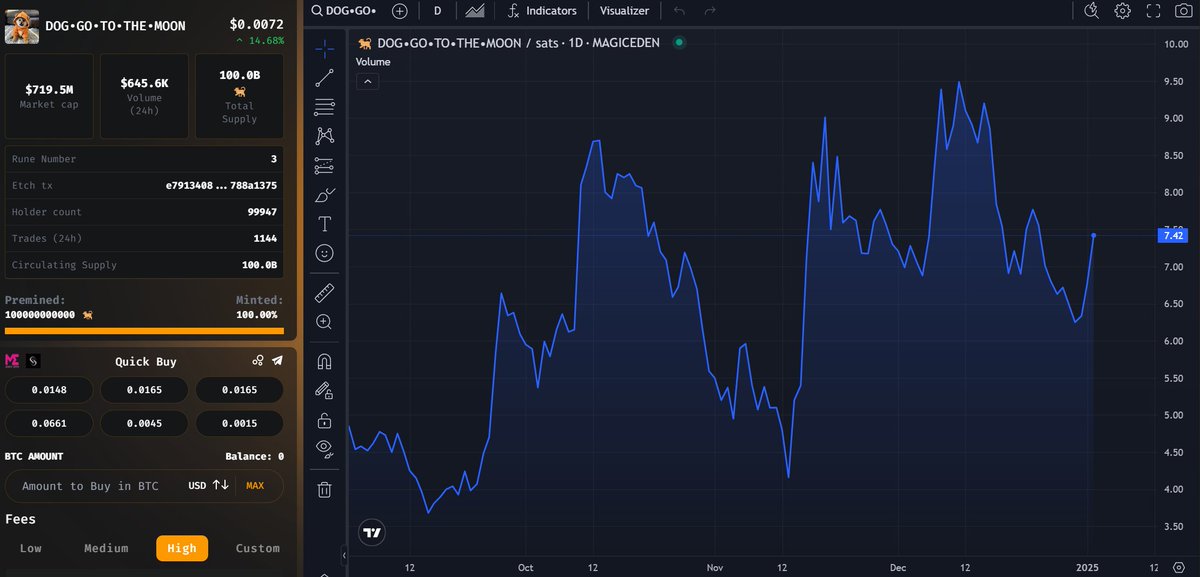Viewport: 1200px width, 577px height.
Task: Open Indicators dialog
Action: (x=542, y=11)
